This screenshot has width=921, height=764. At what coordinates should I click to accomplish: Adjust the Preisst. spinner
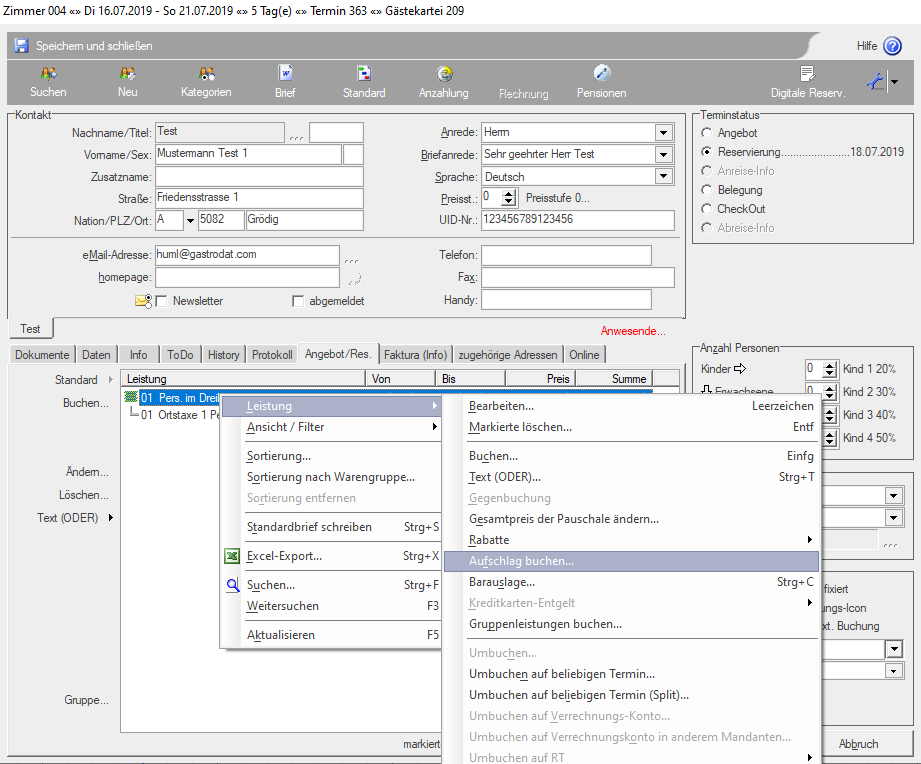[510, 198]
